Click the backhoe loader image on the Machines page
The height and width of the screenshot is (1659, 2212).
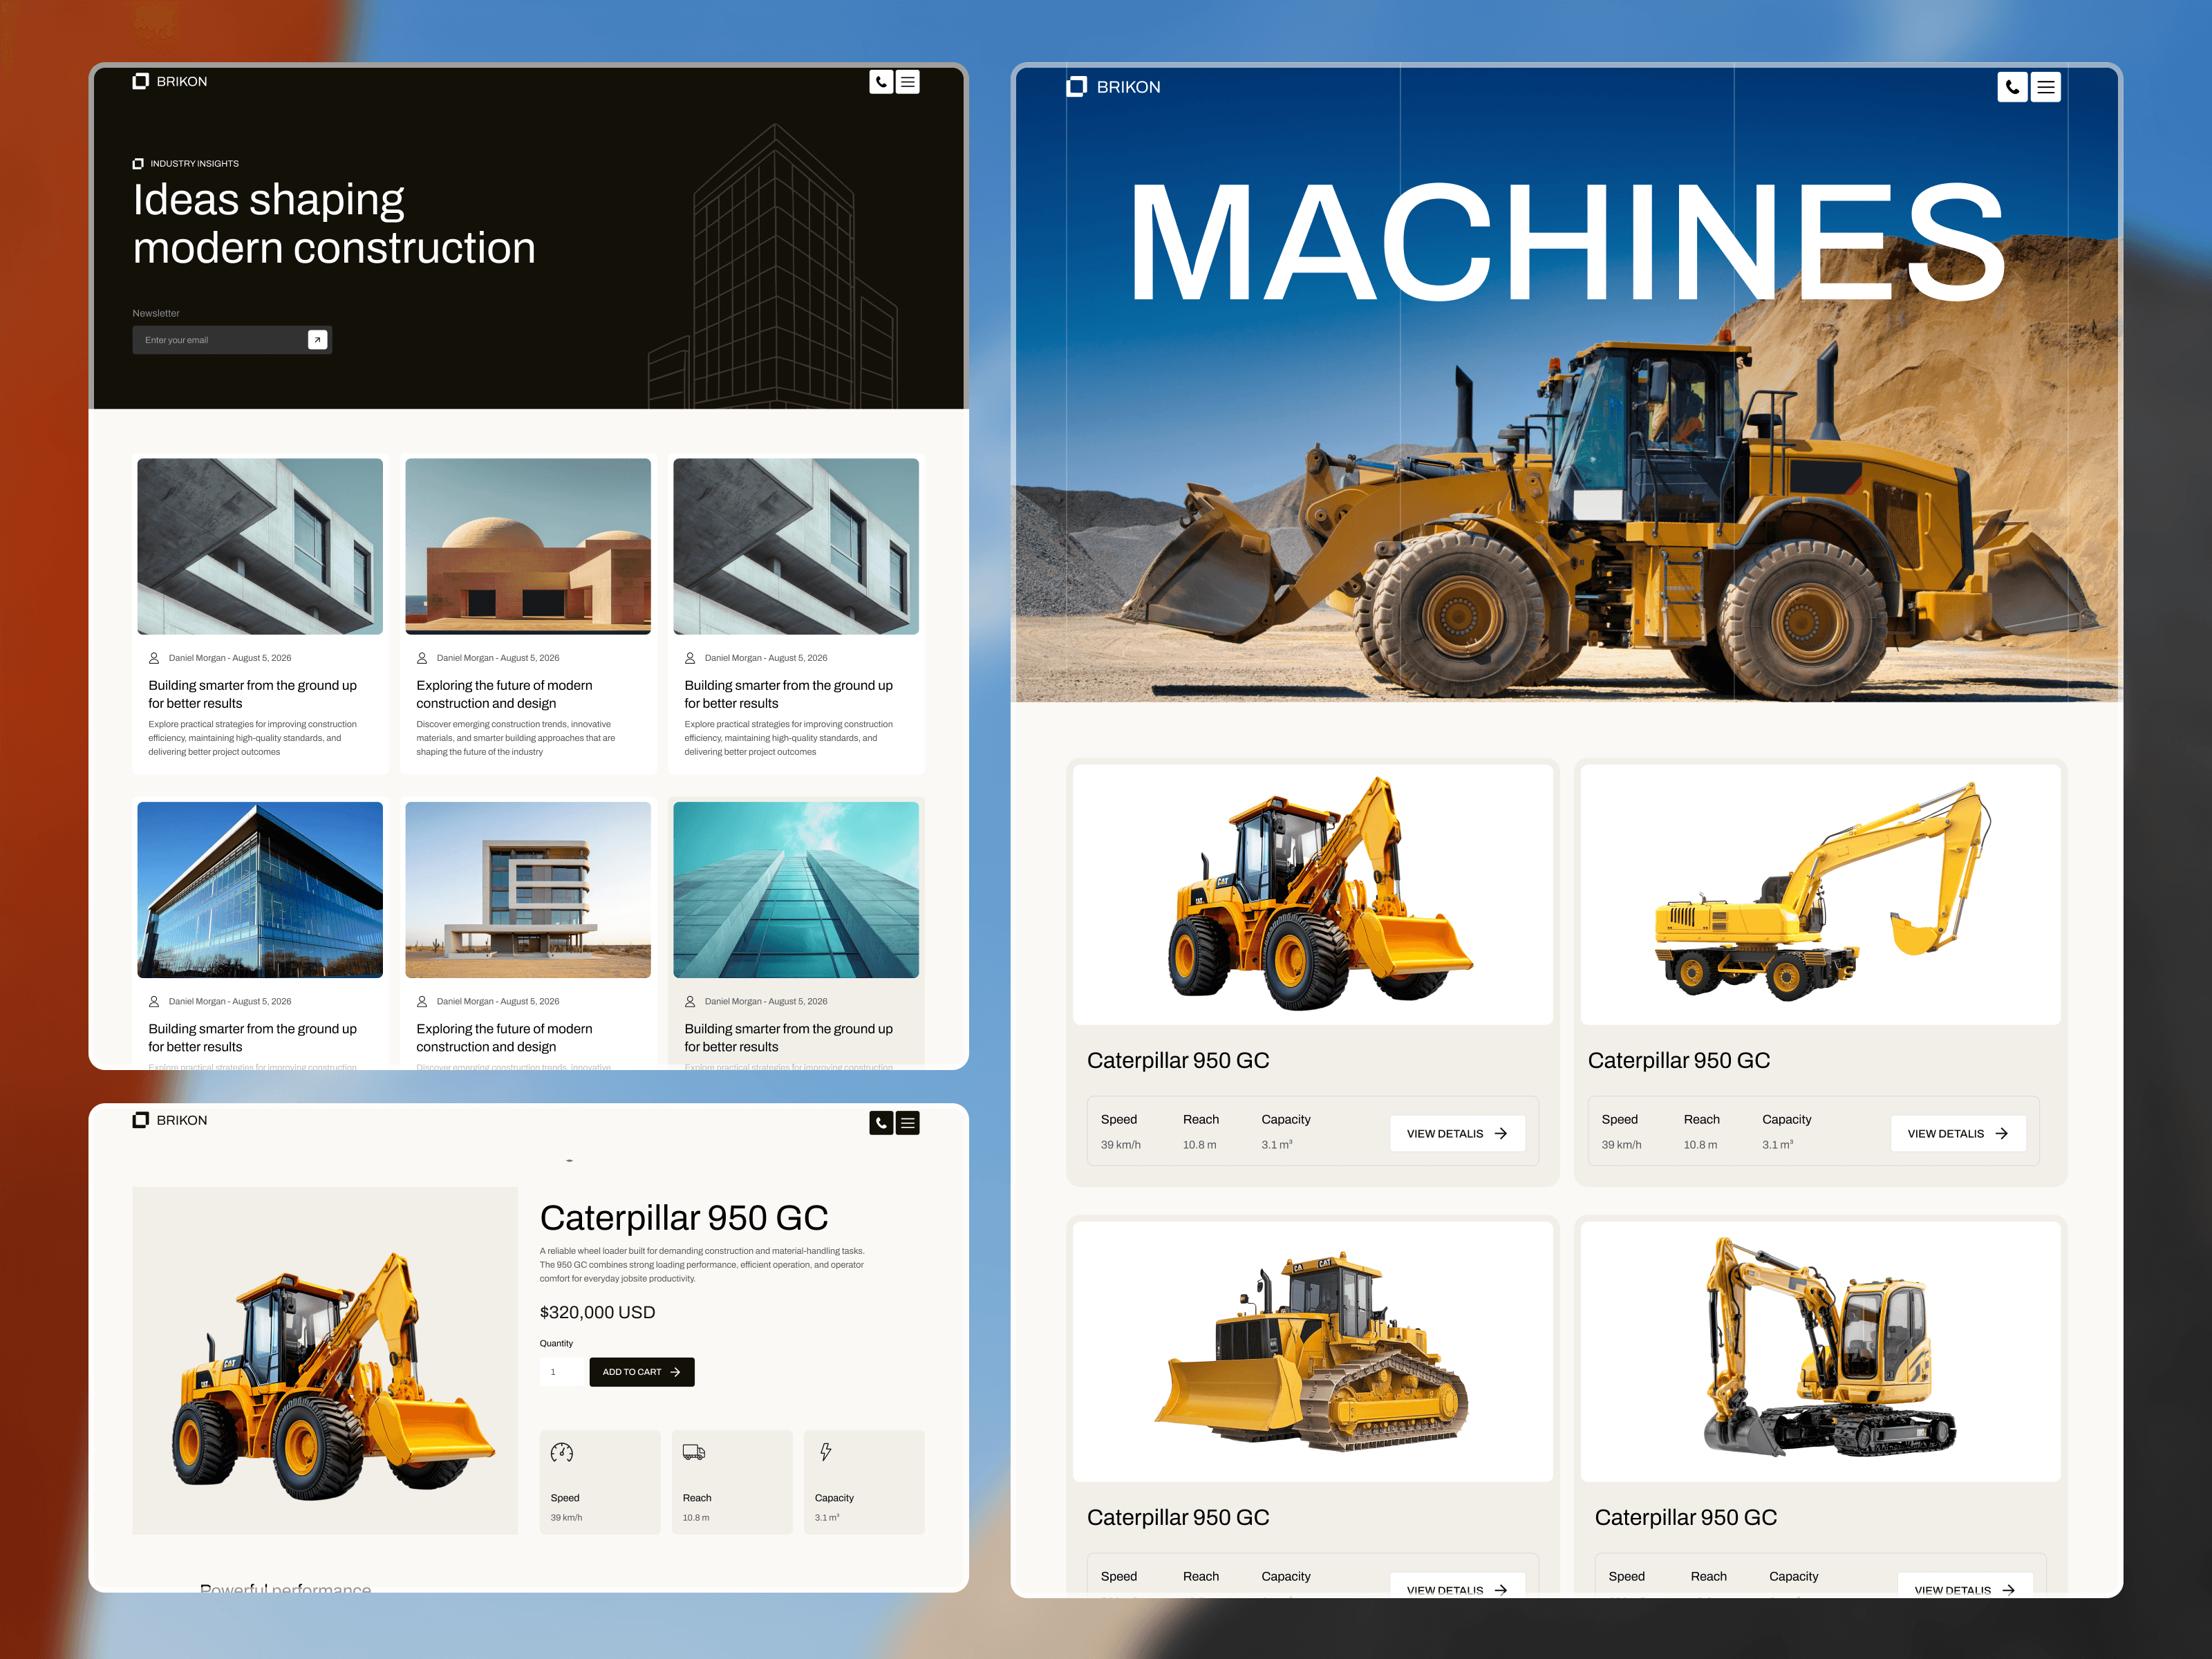pos(1313,894)
